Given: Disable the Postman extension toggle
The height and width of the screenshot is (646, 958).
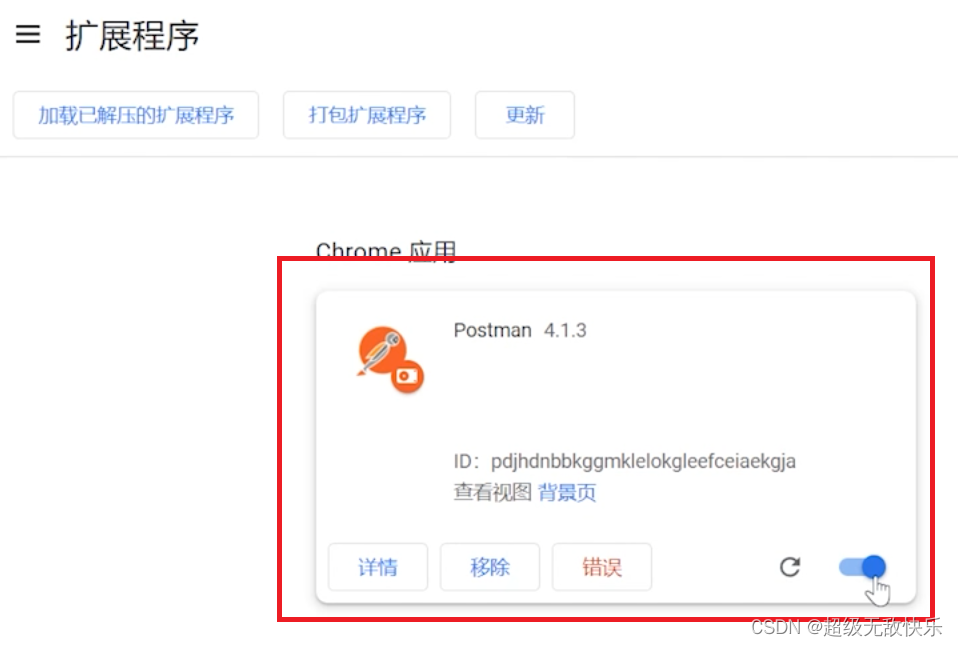Looking at the screenshot, I should click(x=860, y=567).
